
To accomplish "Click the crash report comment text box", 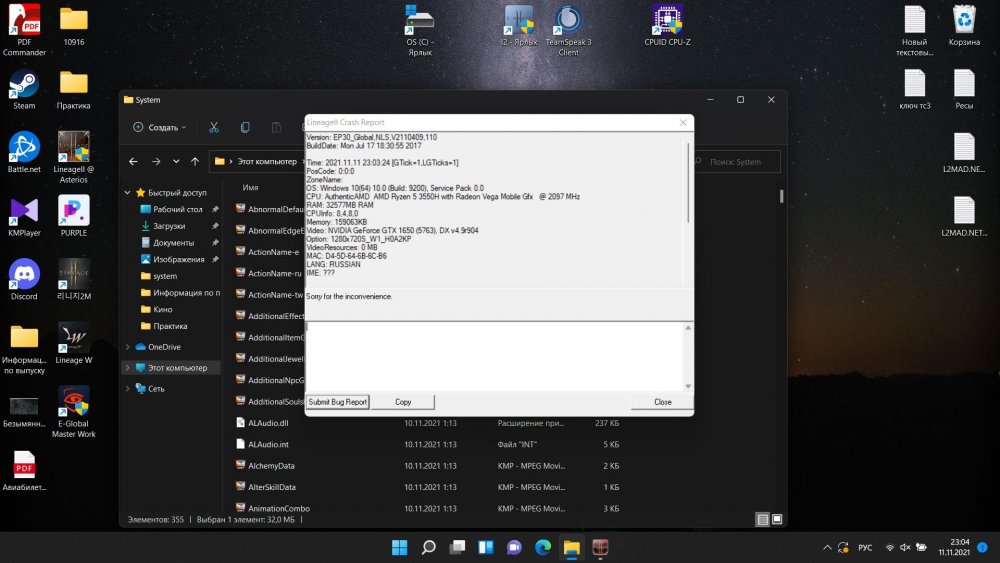I will (x=492, y=355).
